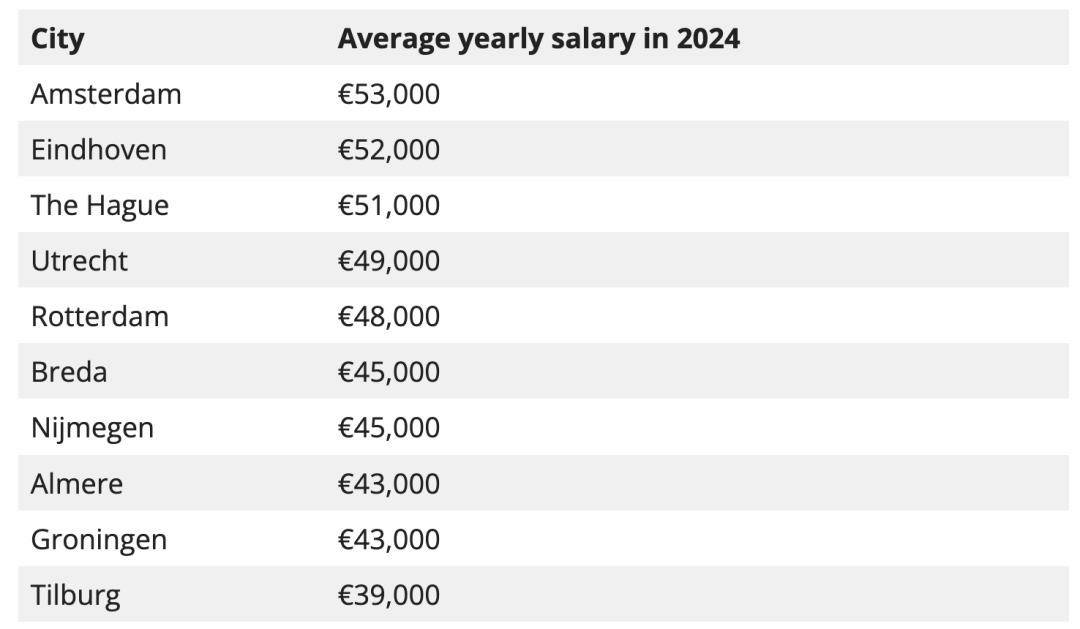Viewport: 1080px width, 629px height.
Task: Select the Amsterdam city cell
Action: coord(106,95)
